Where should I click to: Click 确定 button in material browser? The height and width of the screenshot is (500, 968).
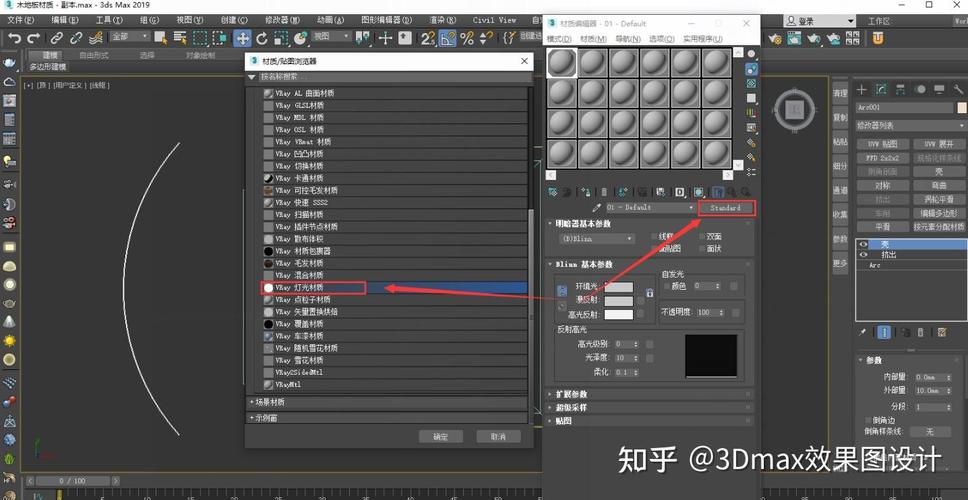[440, 436]
